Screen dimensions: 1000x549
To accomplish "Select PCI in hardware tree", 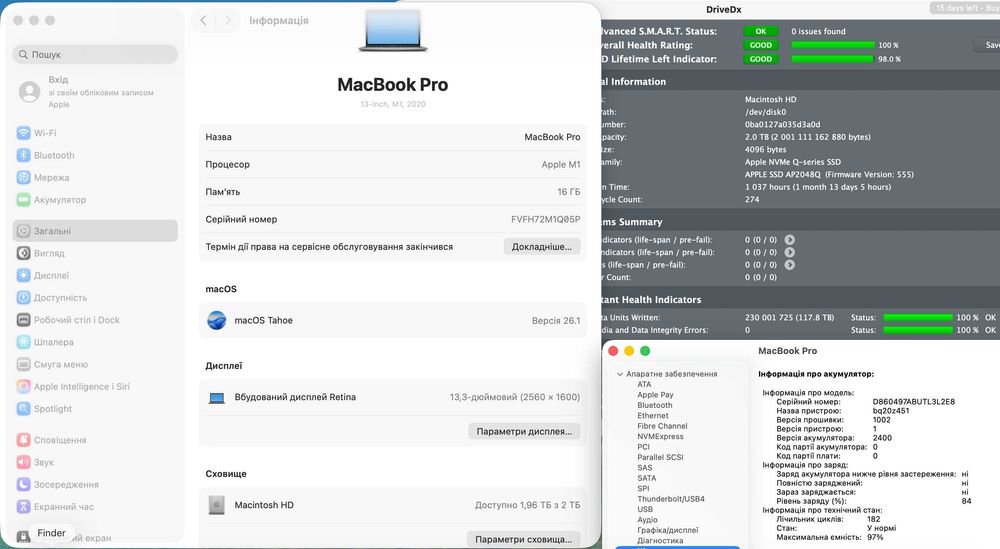I will (643, 447).
